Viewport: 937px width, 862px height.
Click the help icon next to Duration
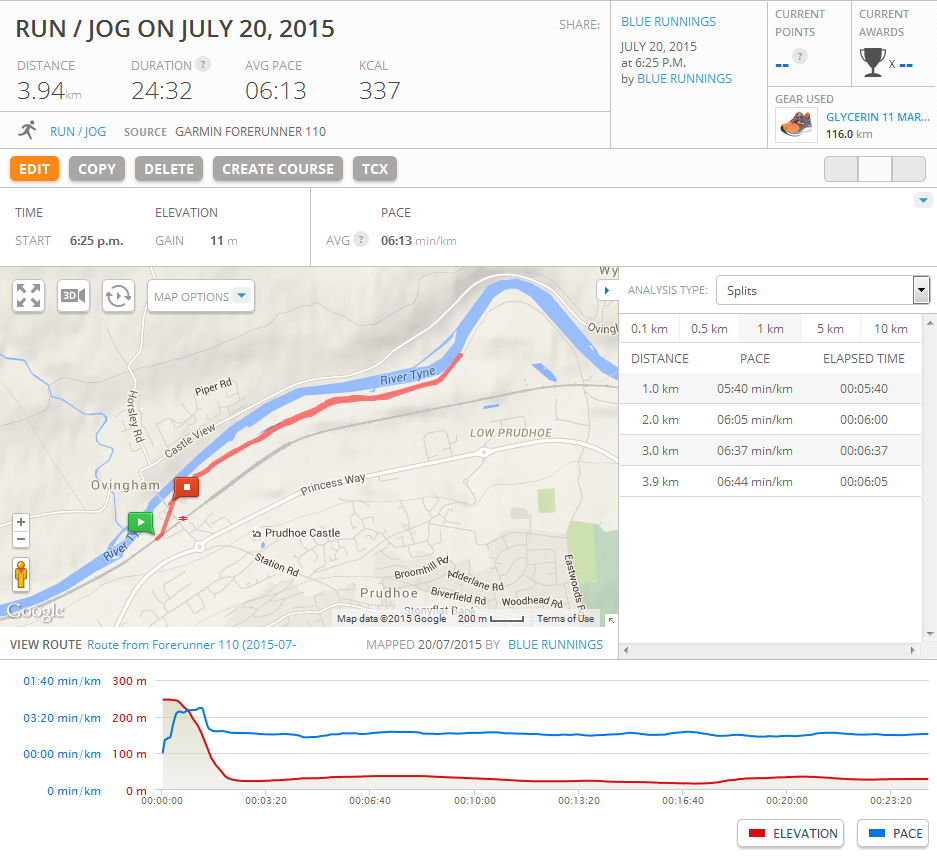pos(203,64)
